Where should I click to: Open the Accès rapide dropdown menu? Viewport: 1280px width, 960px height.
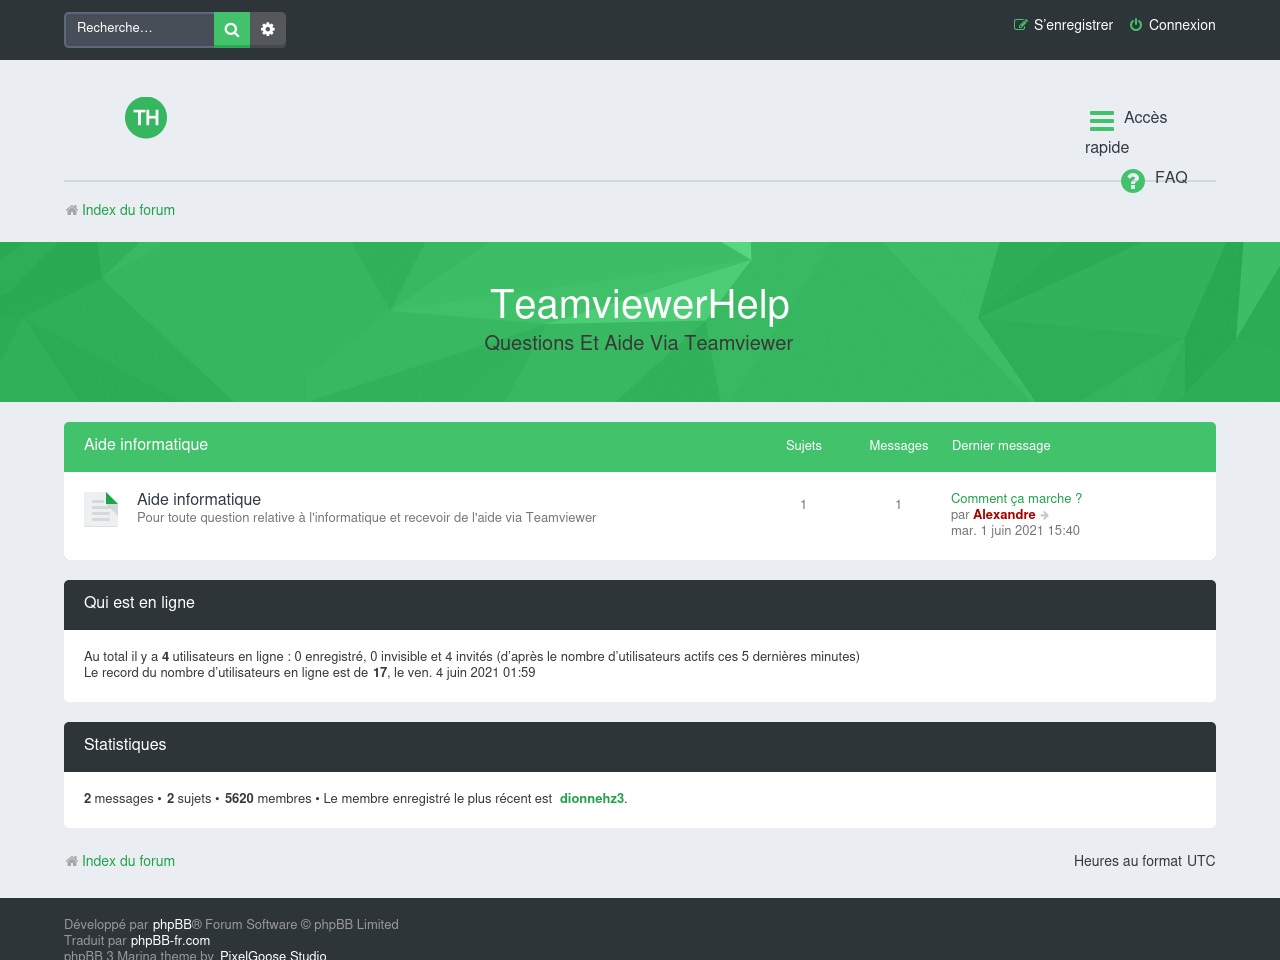(x=1126, y=132)
